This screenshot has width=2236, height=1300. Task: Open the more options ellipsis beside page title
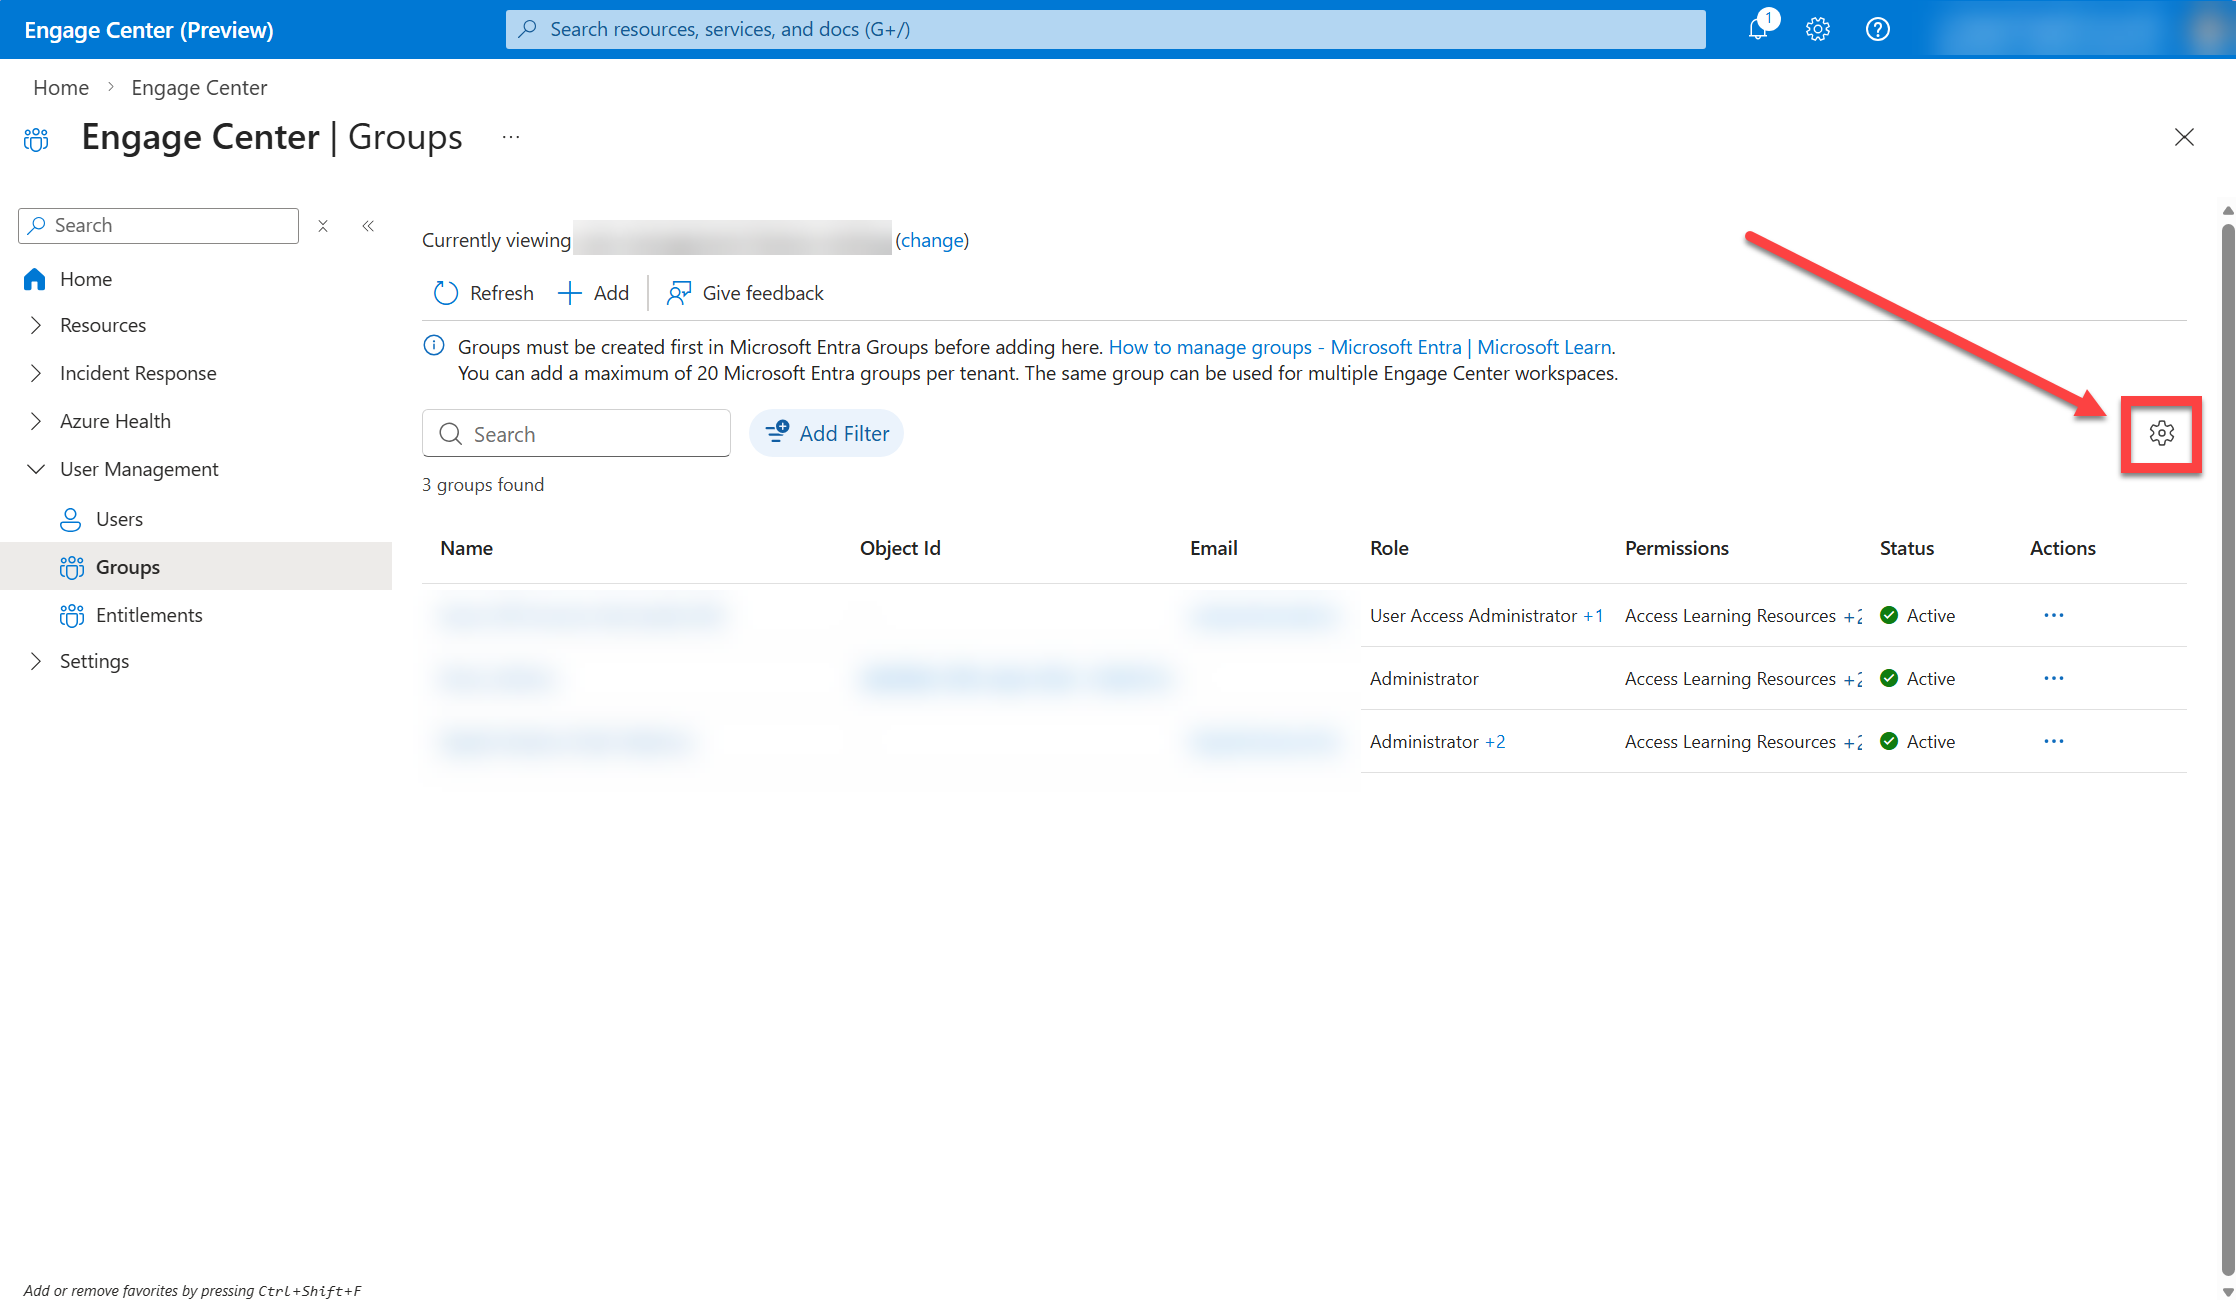pyautogui.click(x=511, y=137)
